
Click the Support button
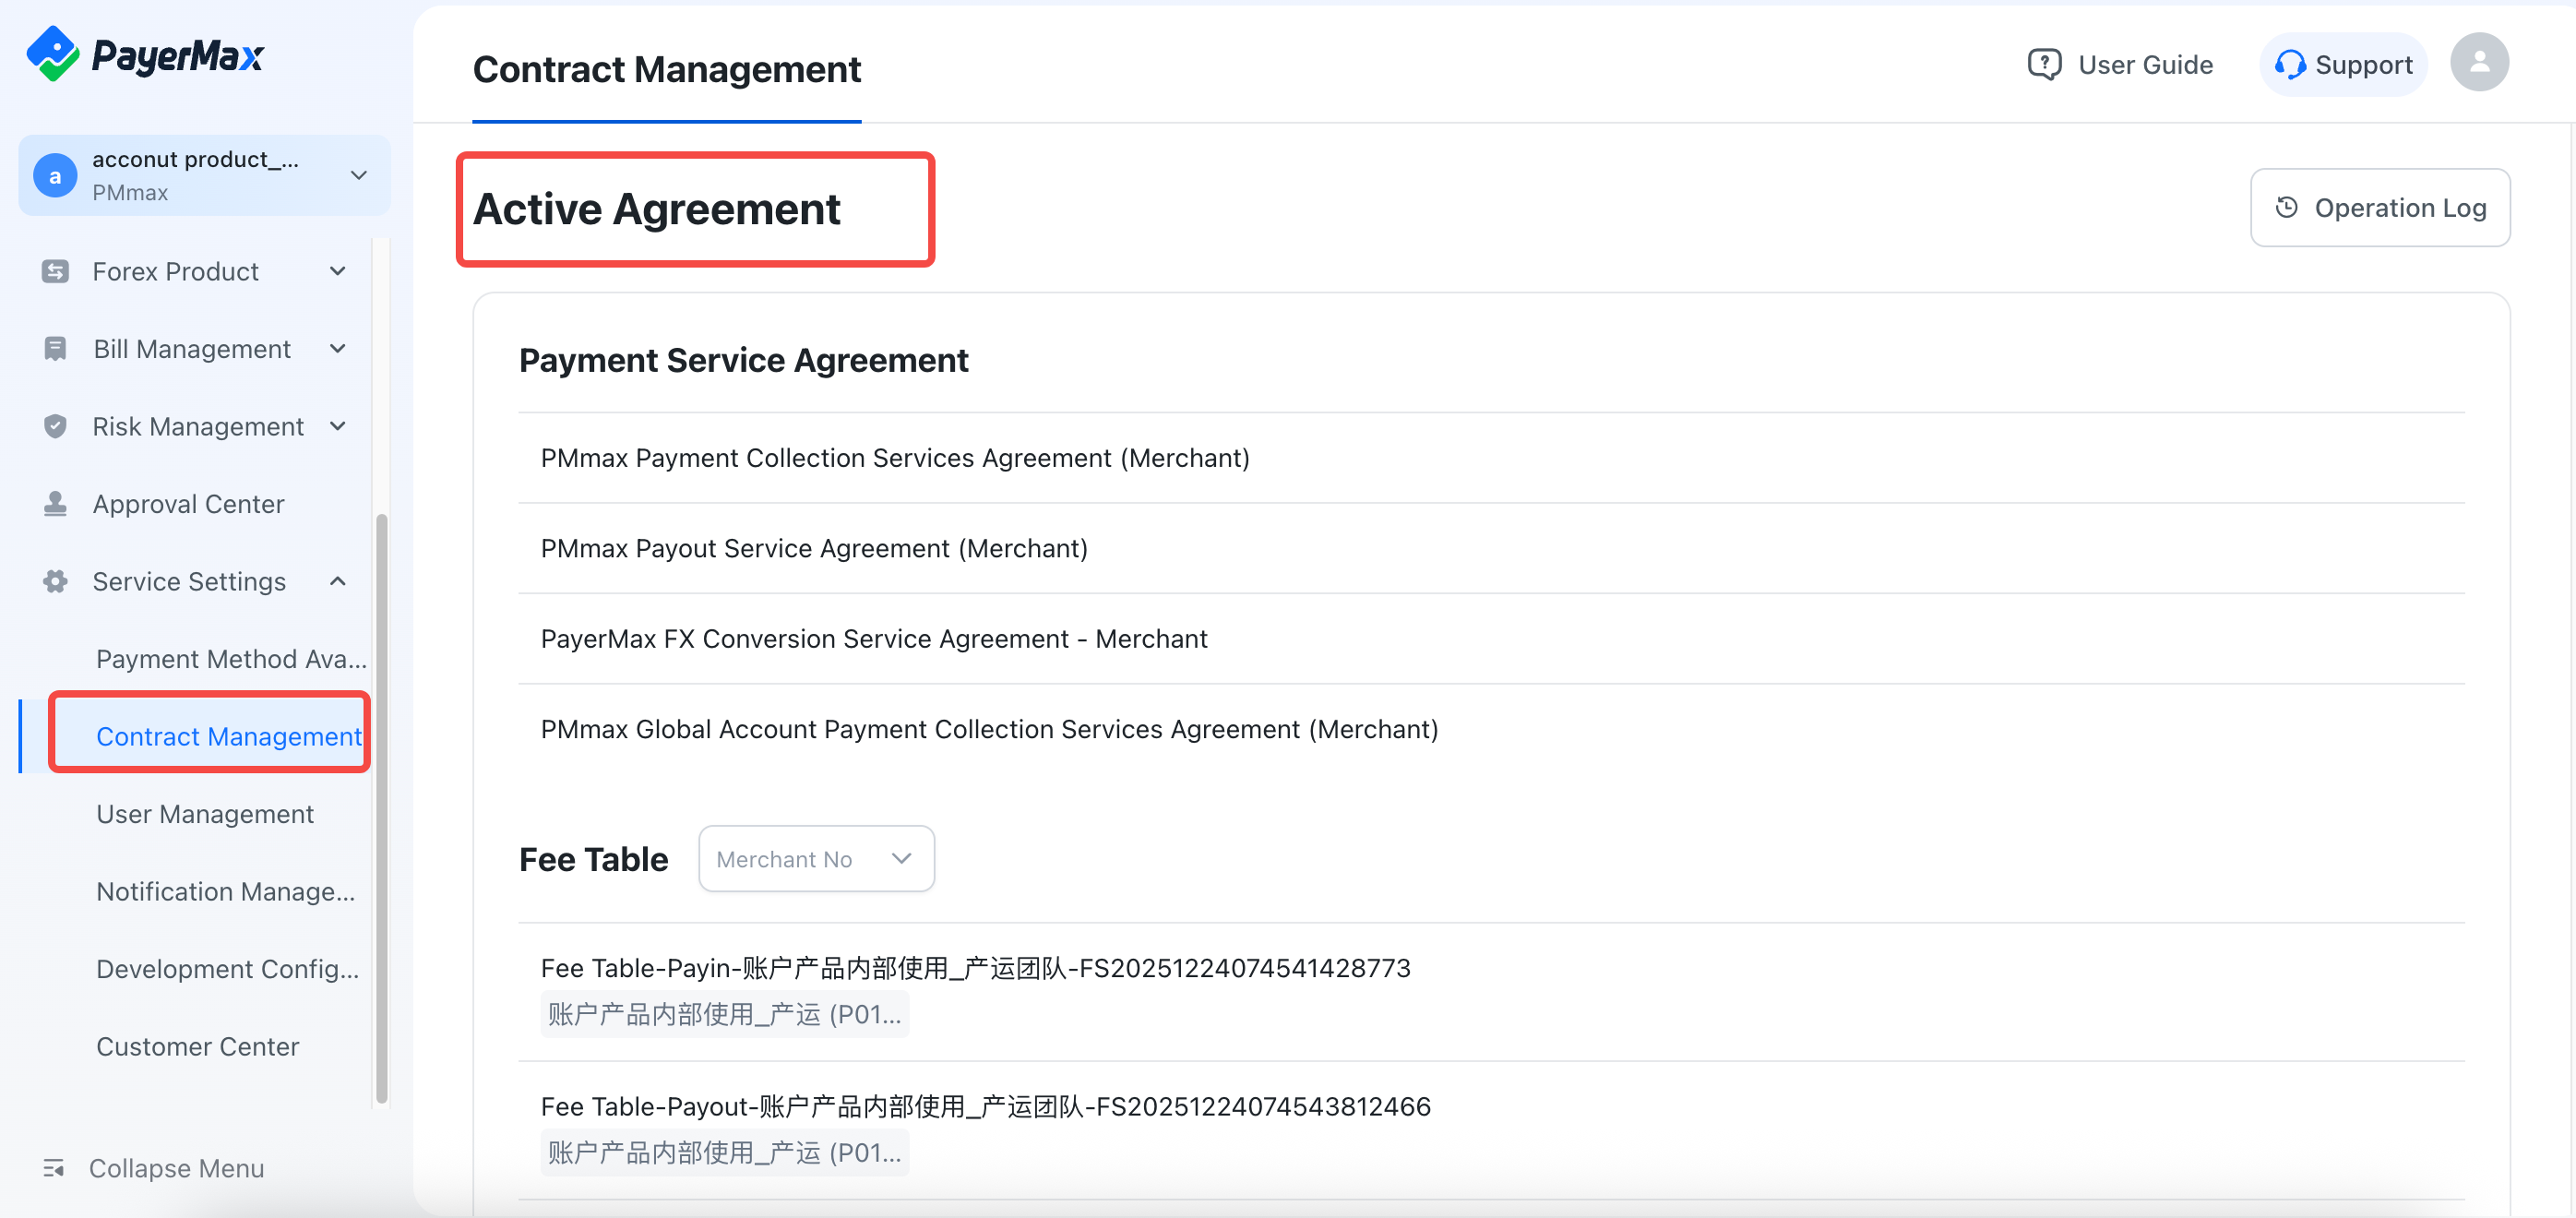2343,65
